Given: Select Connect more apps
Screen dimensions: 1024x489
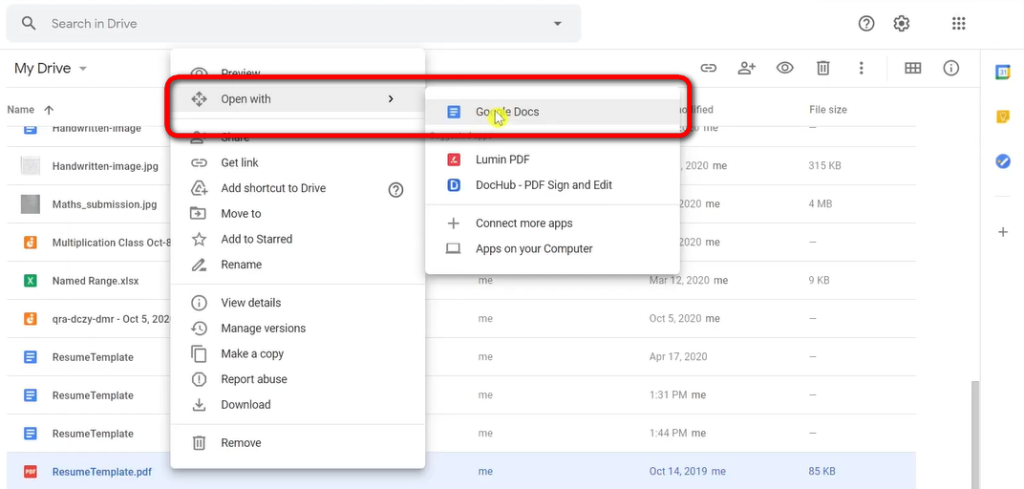Looking at the screenshot, I should (552, 223).
